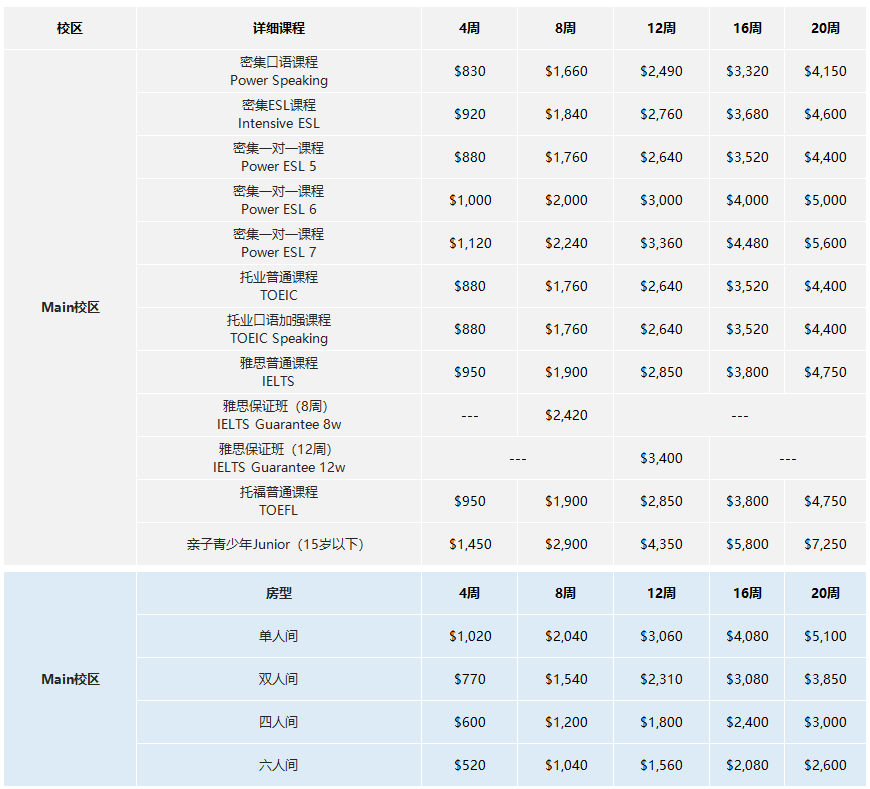Select the $770 double room 4-week price
Image resolution: width=870 pixels, height=789 pixels.
(x=469, y=679)
